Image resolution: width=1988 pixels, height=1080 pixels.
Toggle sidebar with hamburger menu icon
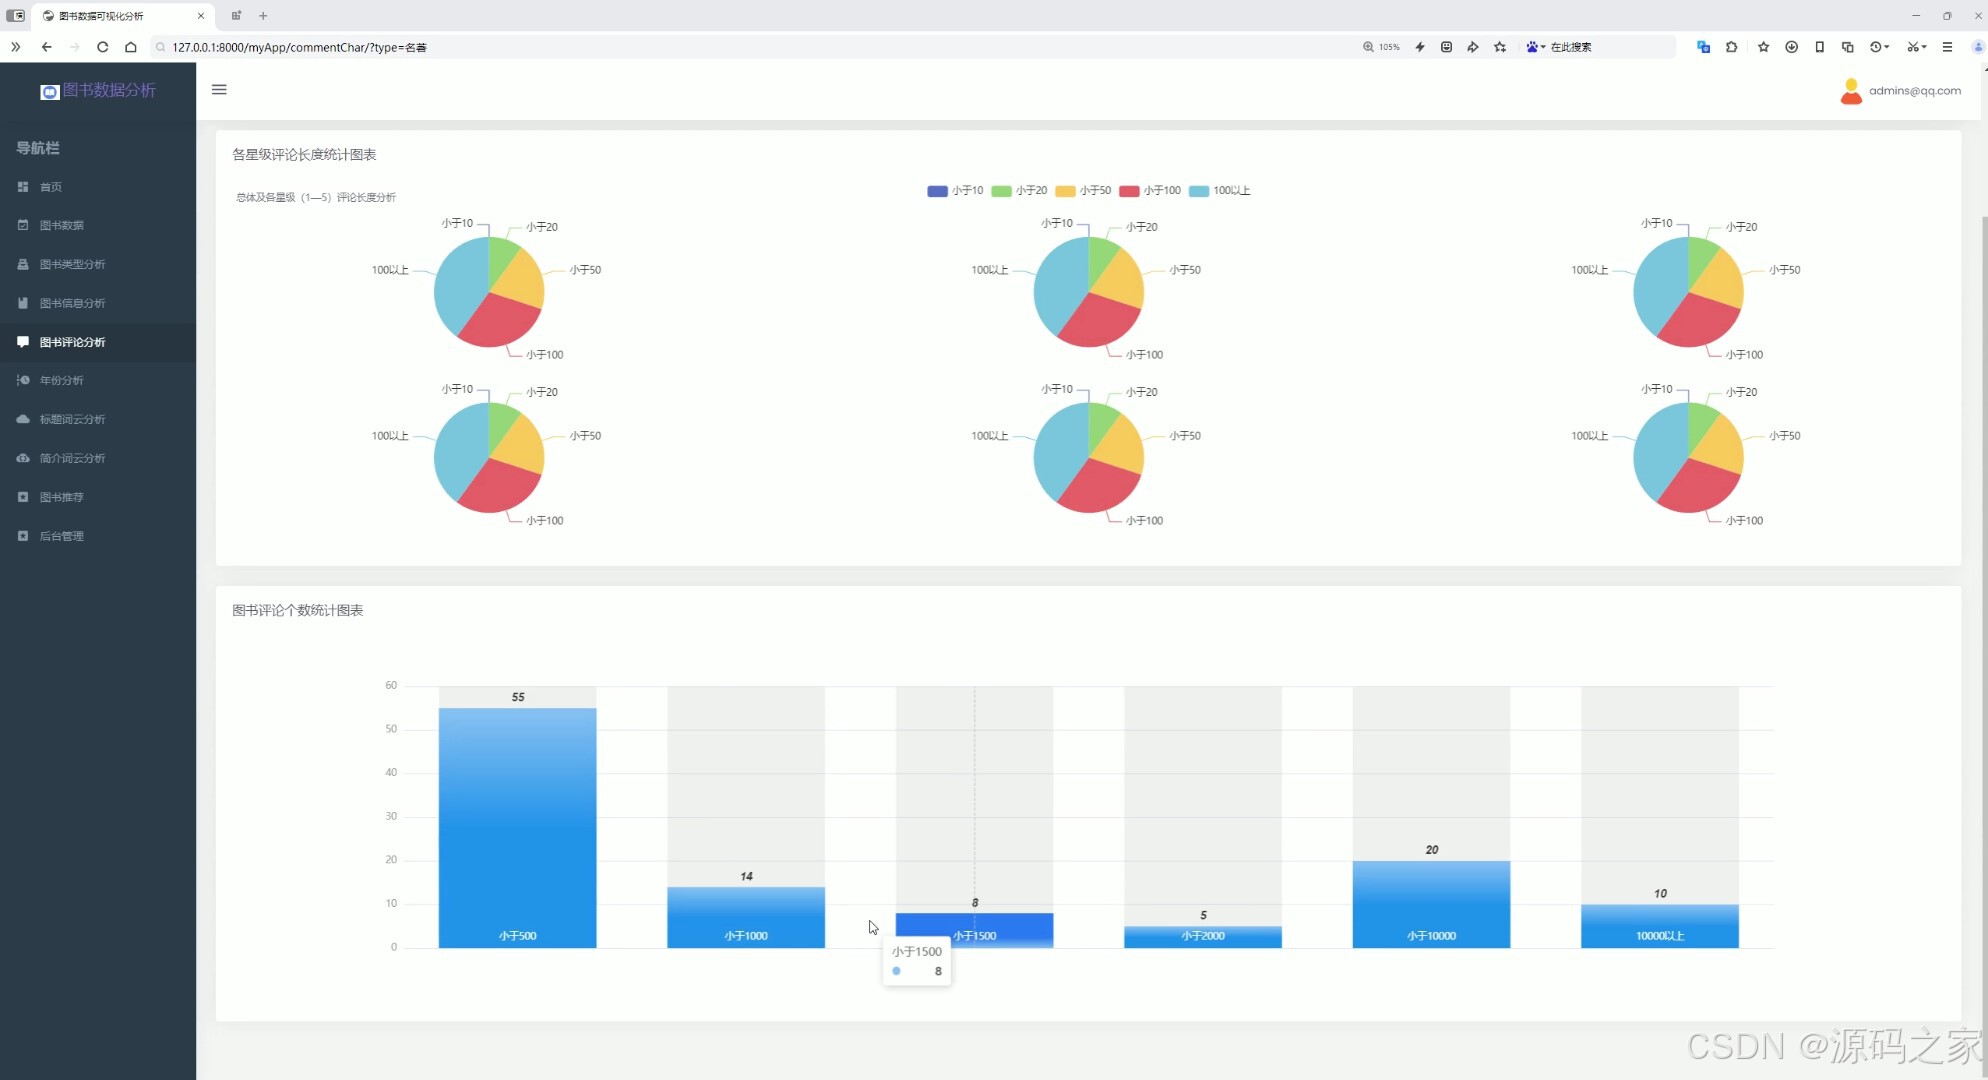[x=219, y=90]
